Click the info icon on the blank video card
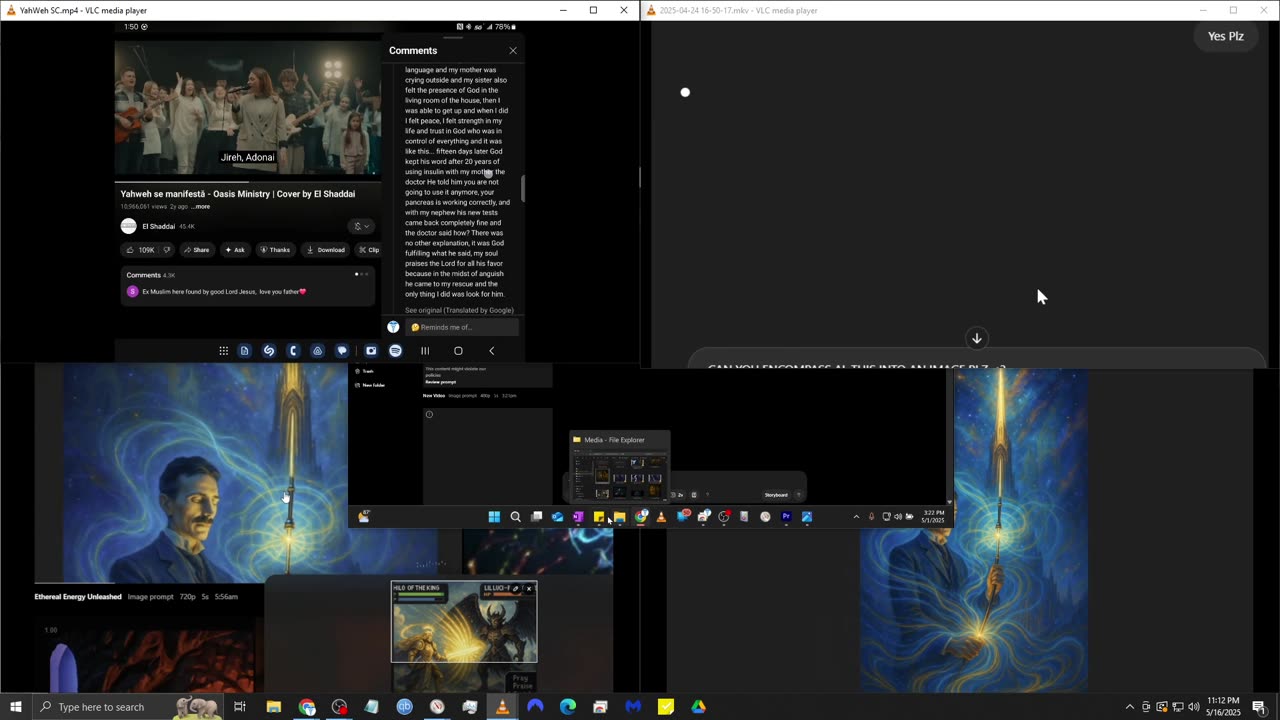 (x=429, y=414)
